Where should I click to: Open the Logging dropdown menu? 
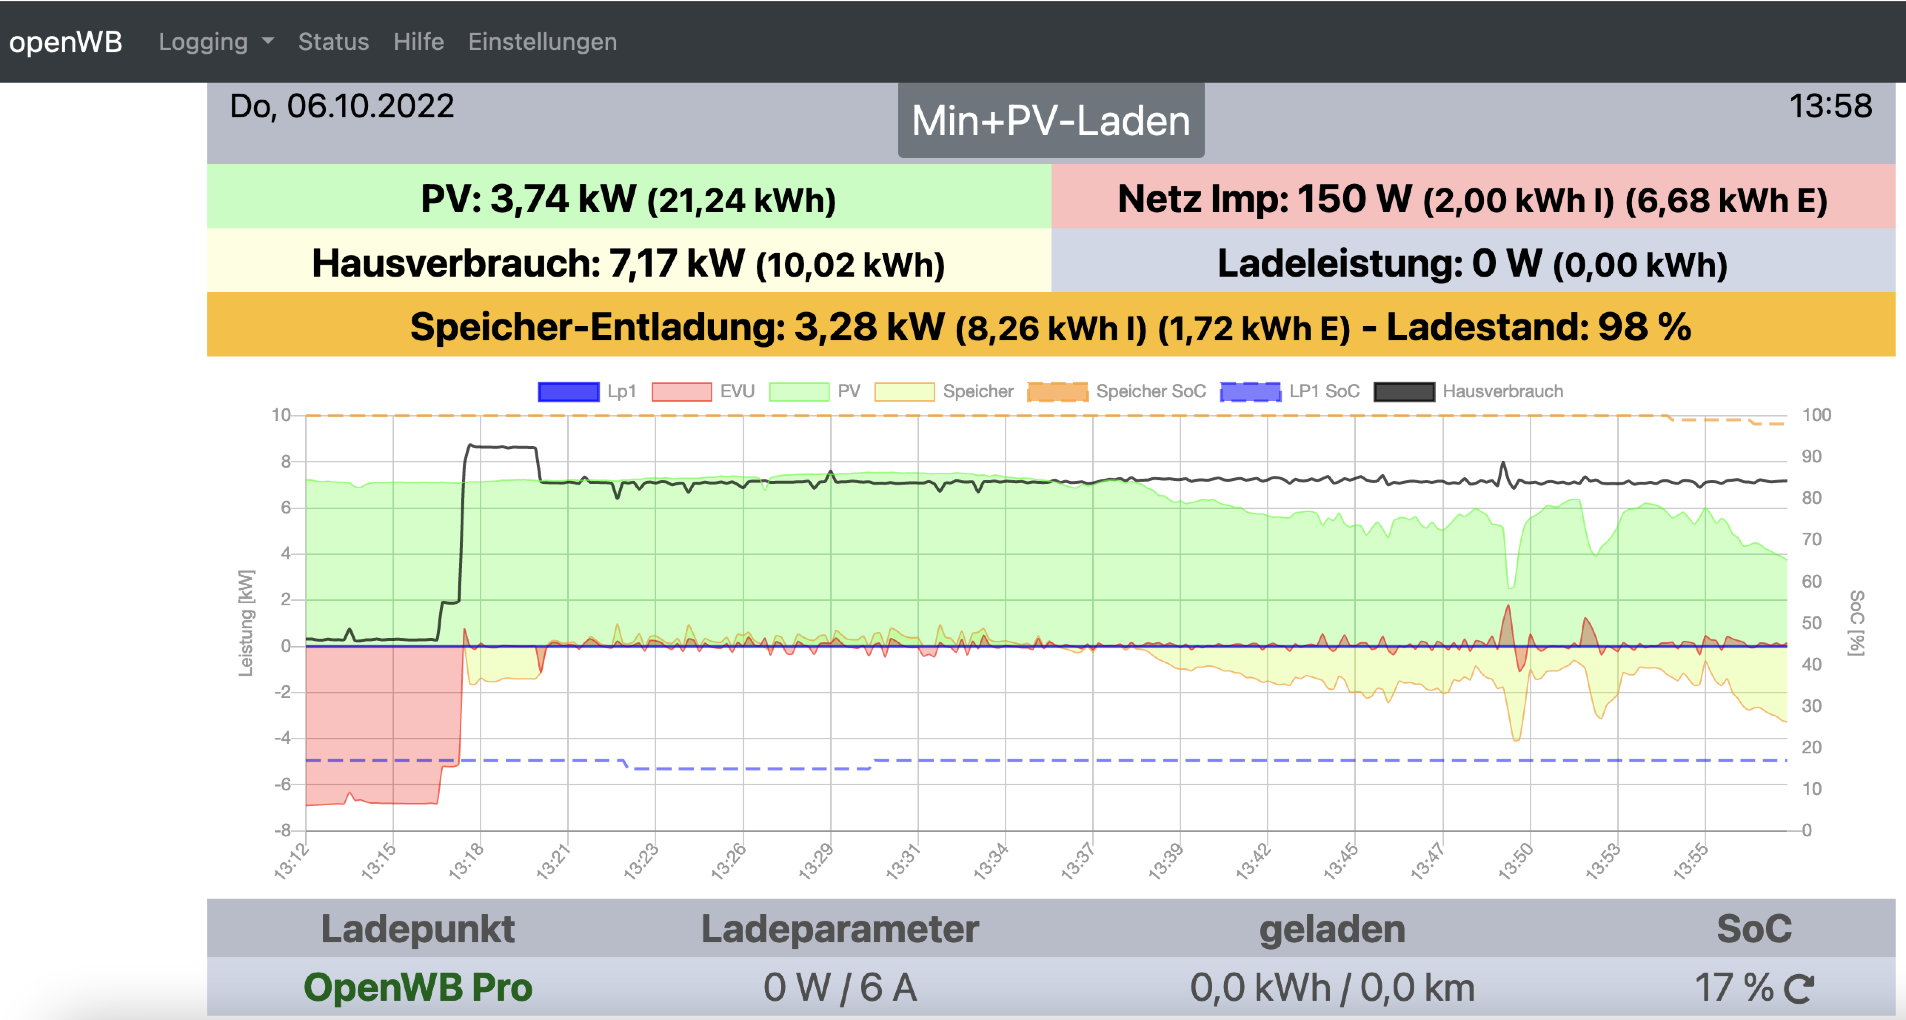coord(203,42)
